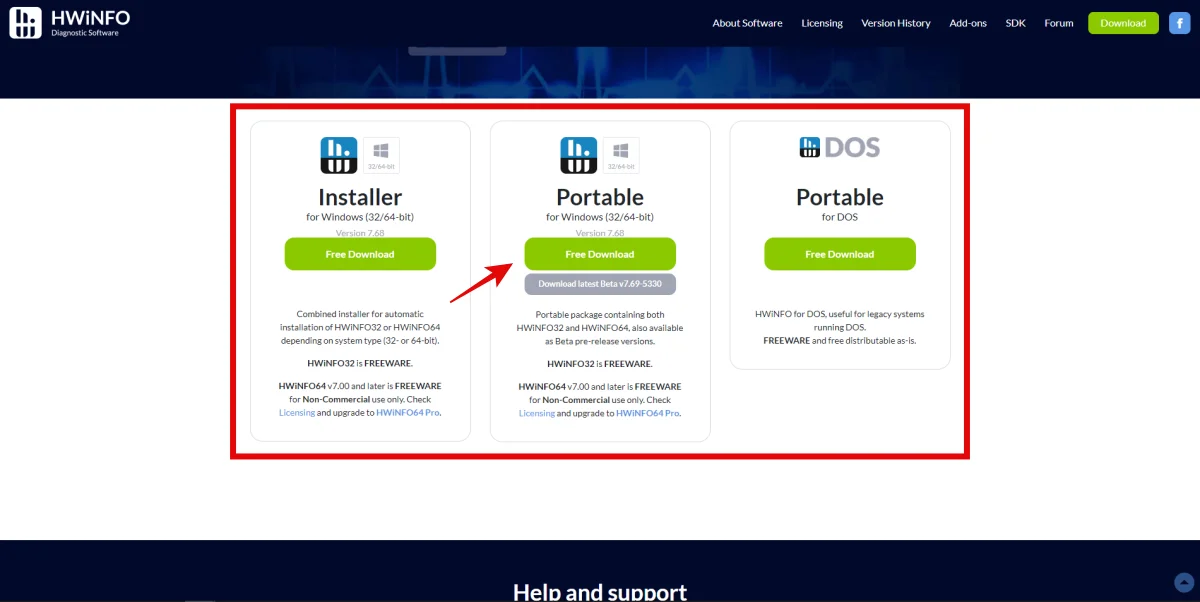Open the About Software menu
The width and height of the screenshot is (1200, 602).
click(747, 23)
